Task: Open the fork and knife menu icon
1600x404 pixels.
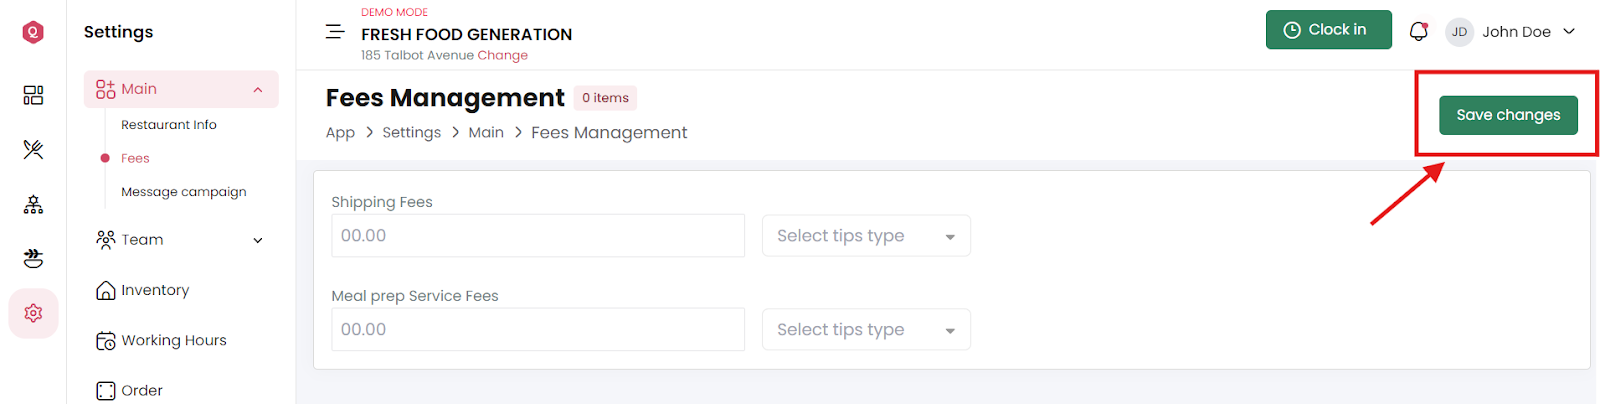Action: (33, 150)
